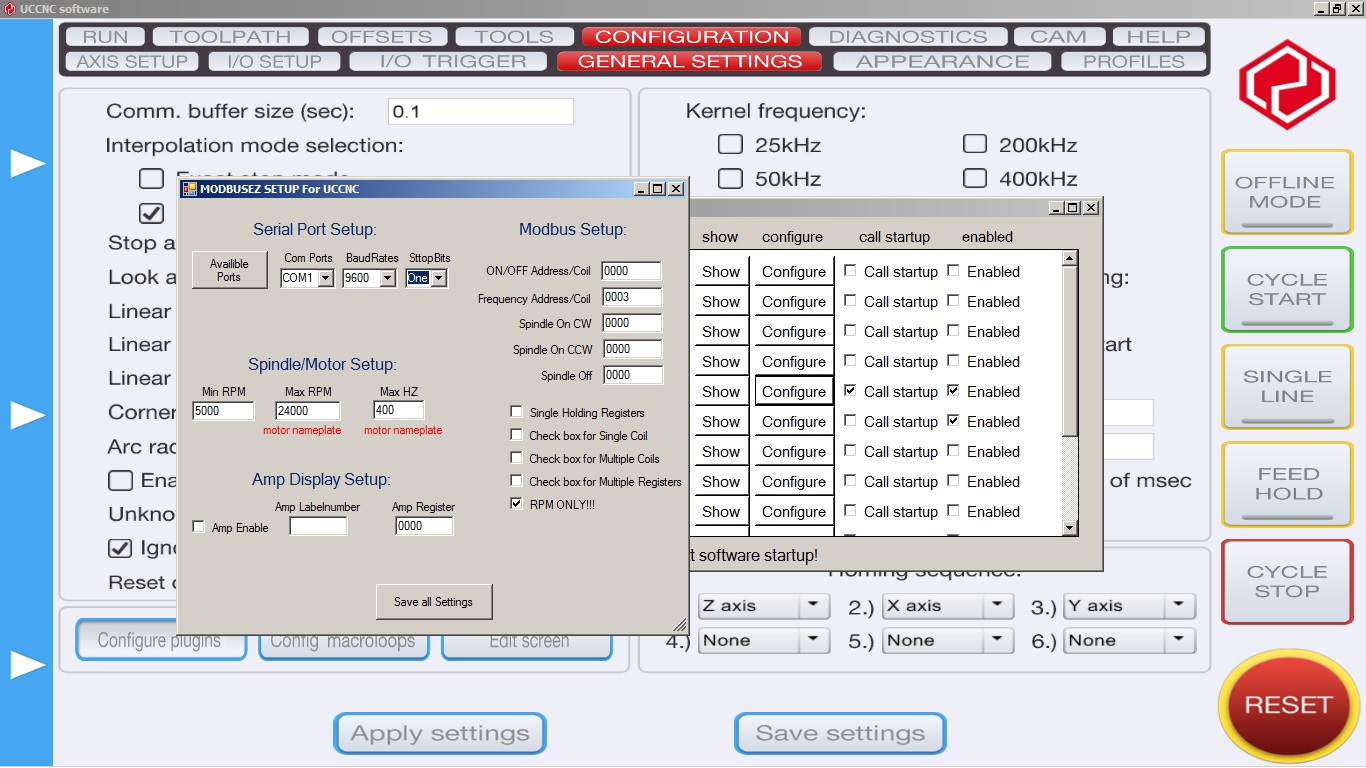Switch to the RUN tab
This screenshot has height=768, width=1366.
[x=105, y=37]
